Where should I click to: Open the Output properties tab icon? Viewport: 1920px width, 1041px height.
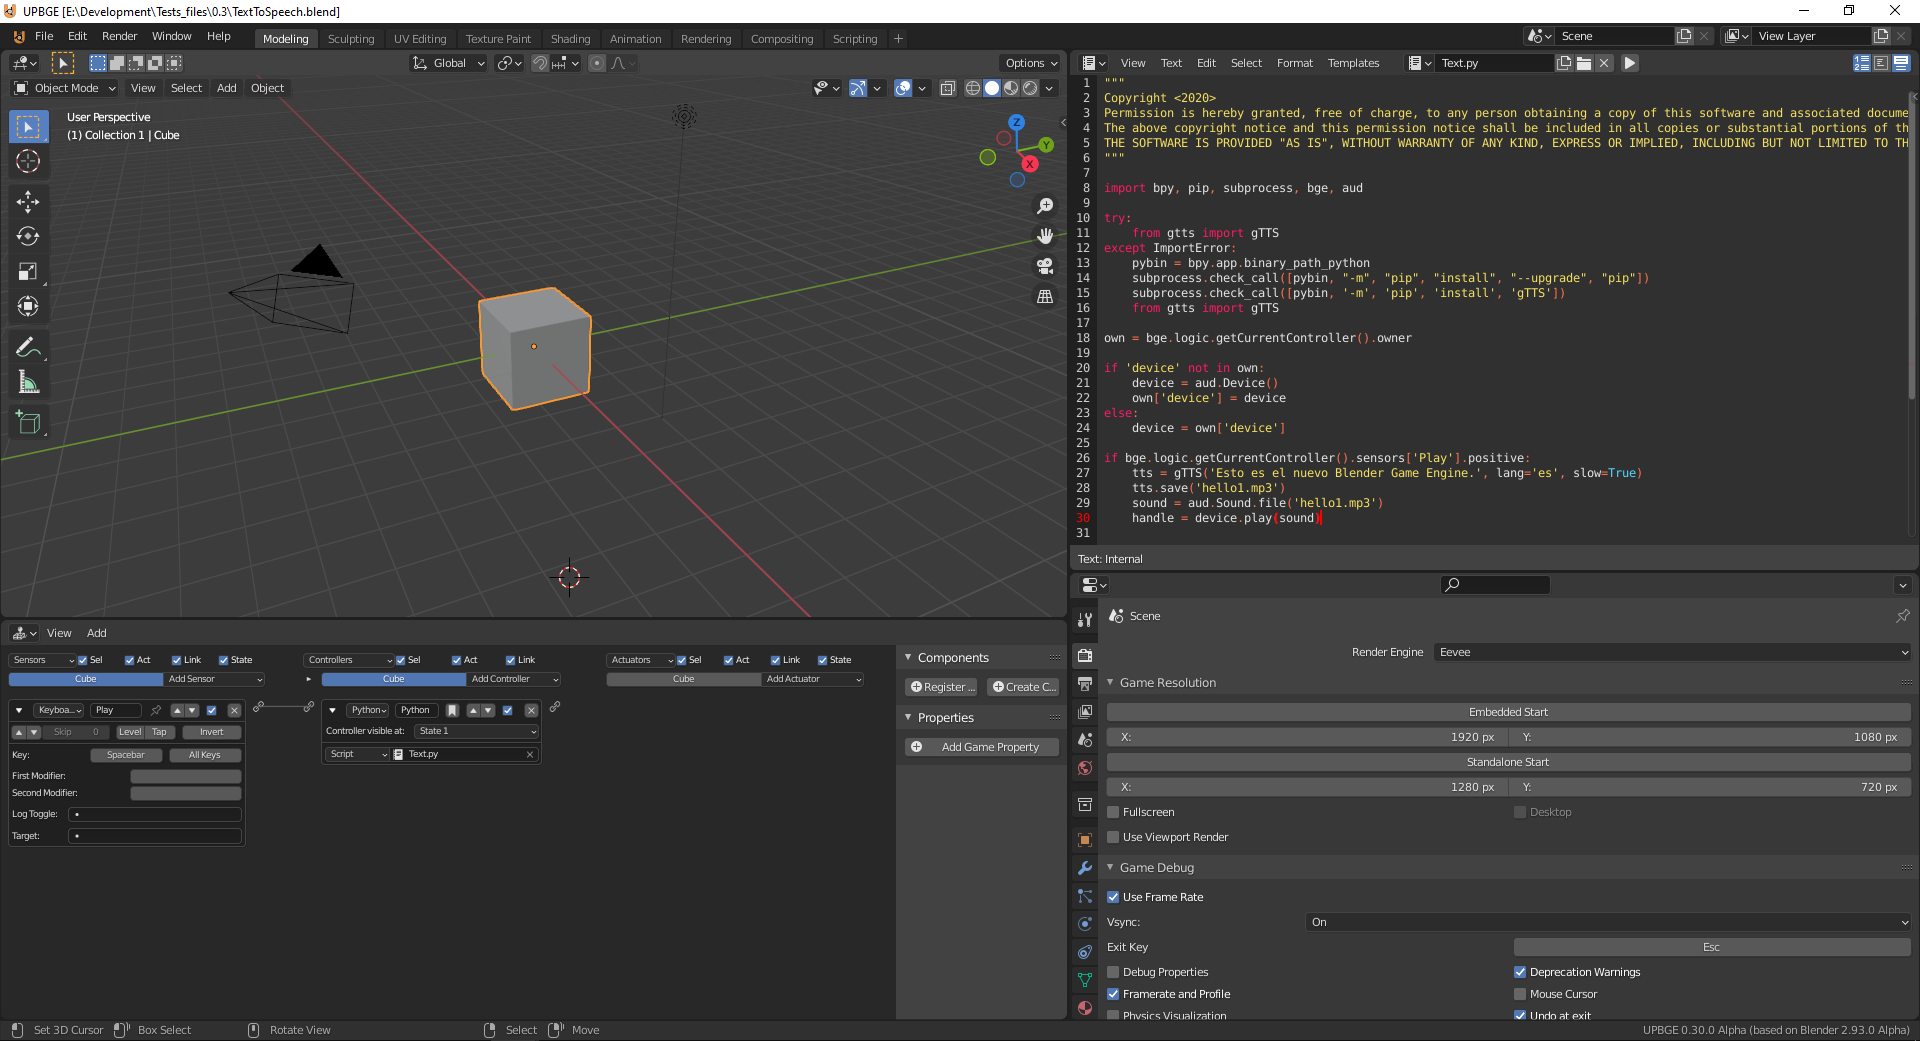[1085, 684]
